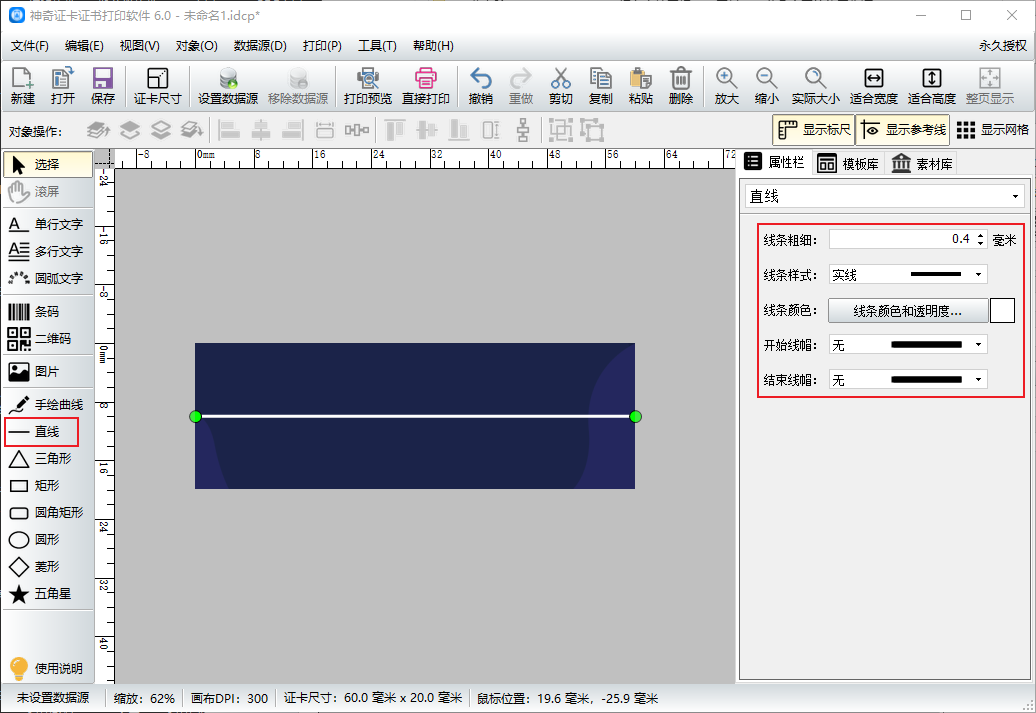The width and height of the screenshot is (1036, 713).
Task: Select the 矩形 rectangle tool
Action: [x=48, y=486]
